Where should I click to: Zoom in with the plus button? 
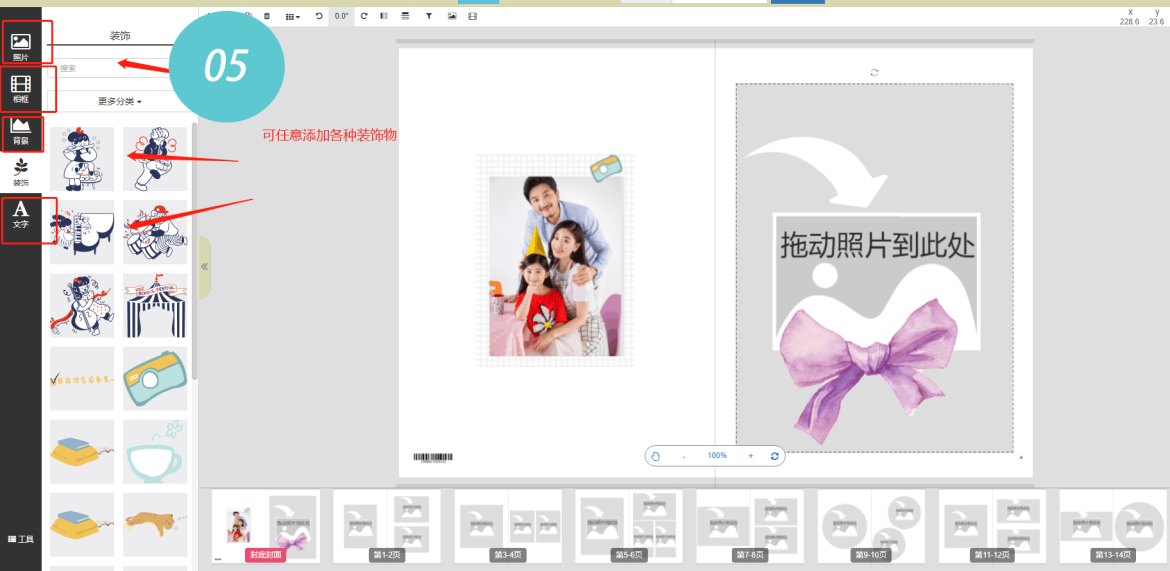[750, 456]
